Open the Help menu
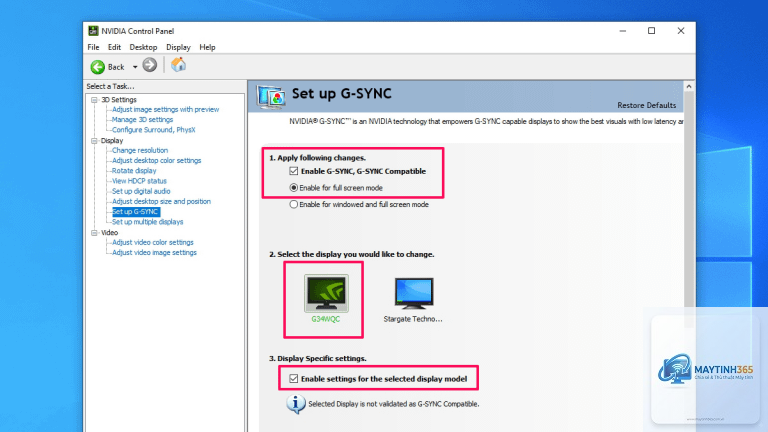The height and width of the screenshot is (432, 768). click(207, 48)
